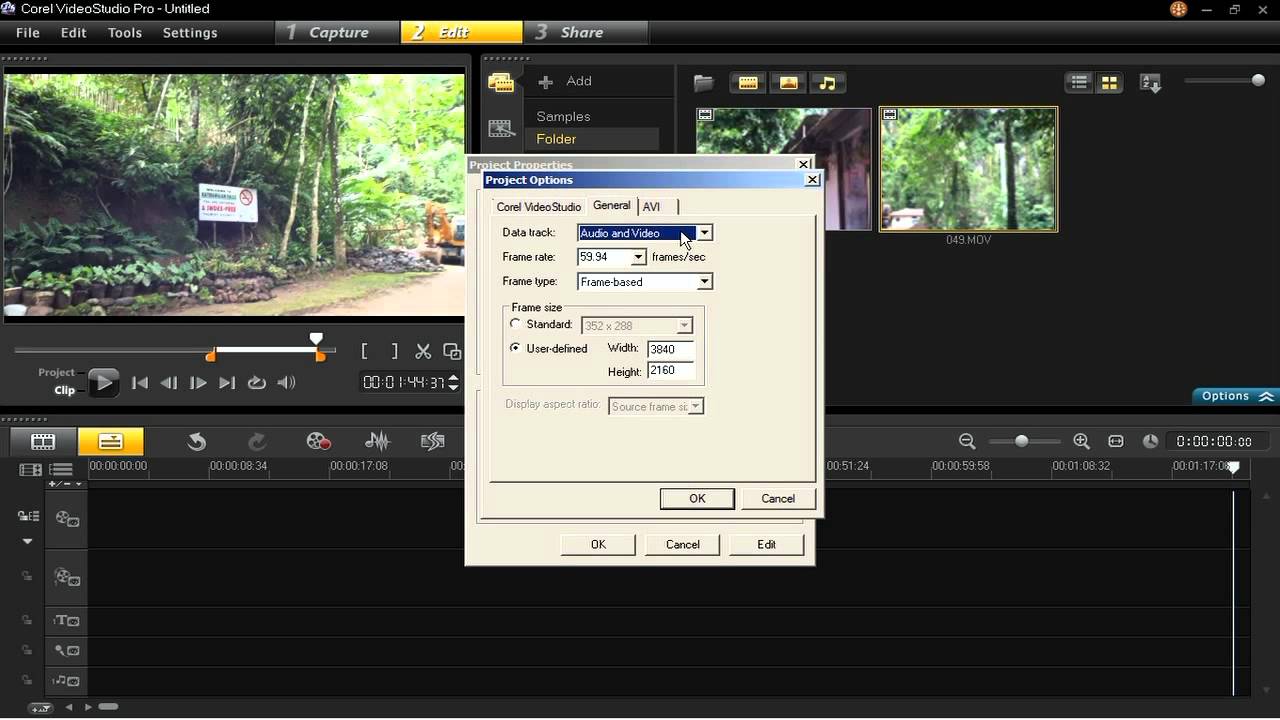The height and width of the screenshot is (720, 1280).
Task: Click Cancel in Project Options dialog
Action: coord(778,498)
